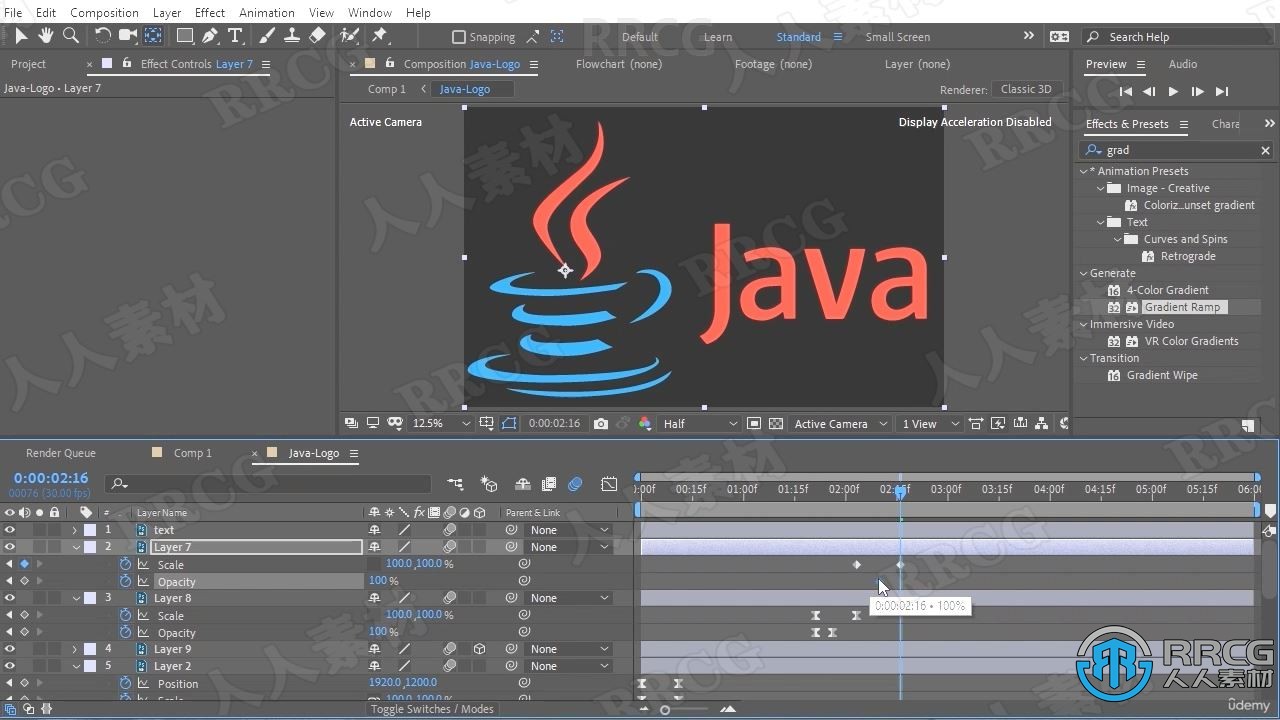Toggle the Motion Blur enable icon

(575, 484)
